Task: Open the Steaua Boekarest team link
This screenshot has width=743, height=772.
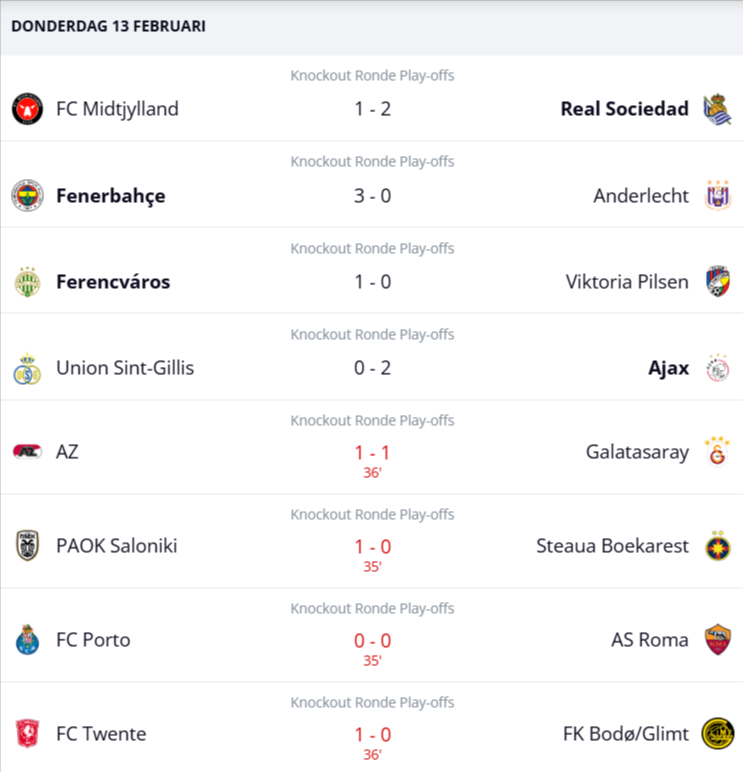Action: tap(612, 546)
